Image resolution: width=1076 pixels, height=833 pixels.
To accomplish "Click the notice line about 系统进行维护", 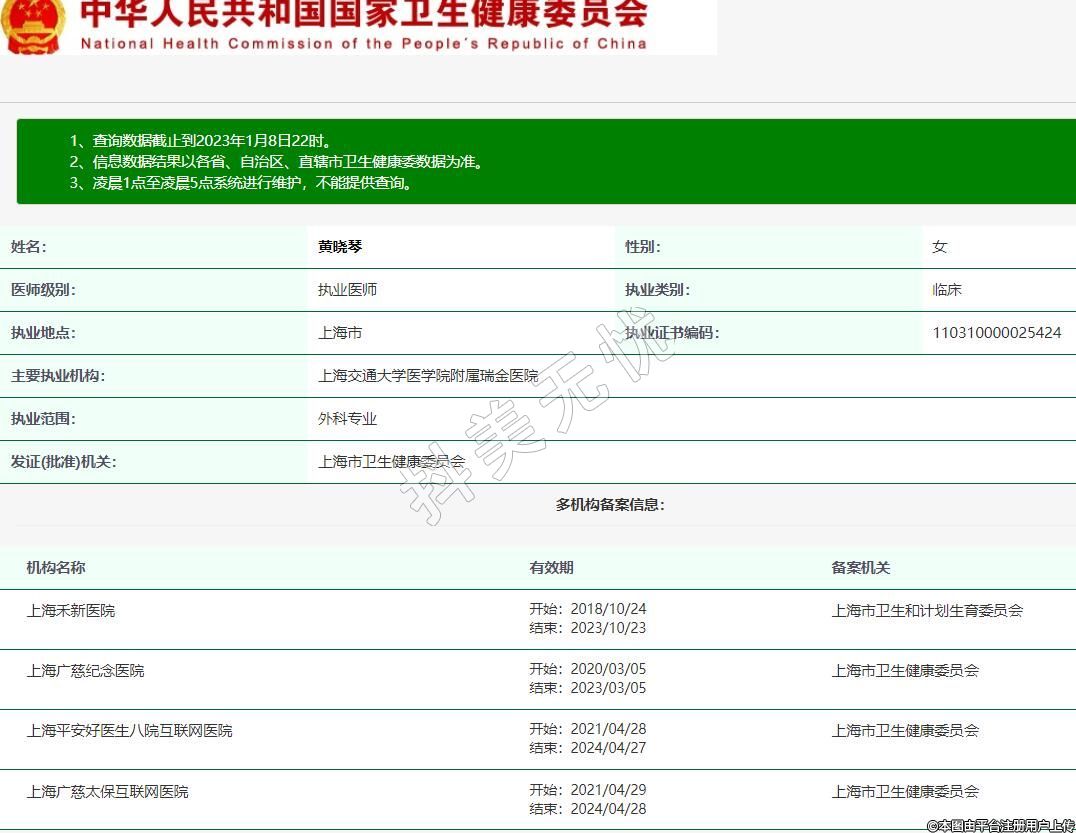I will point(240,183).
